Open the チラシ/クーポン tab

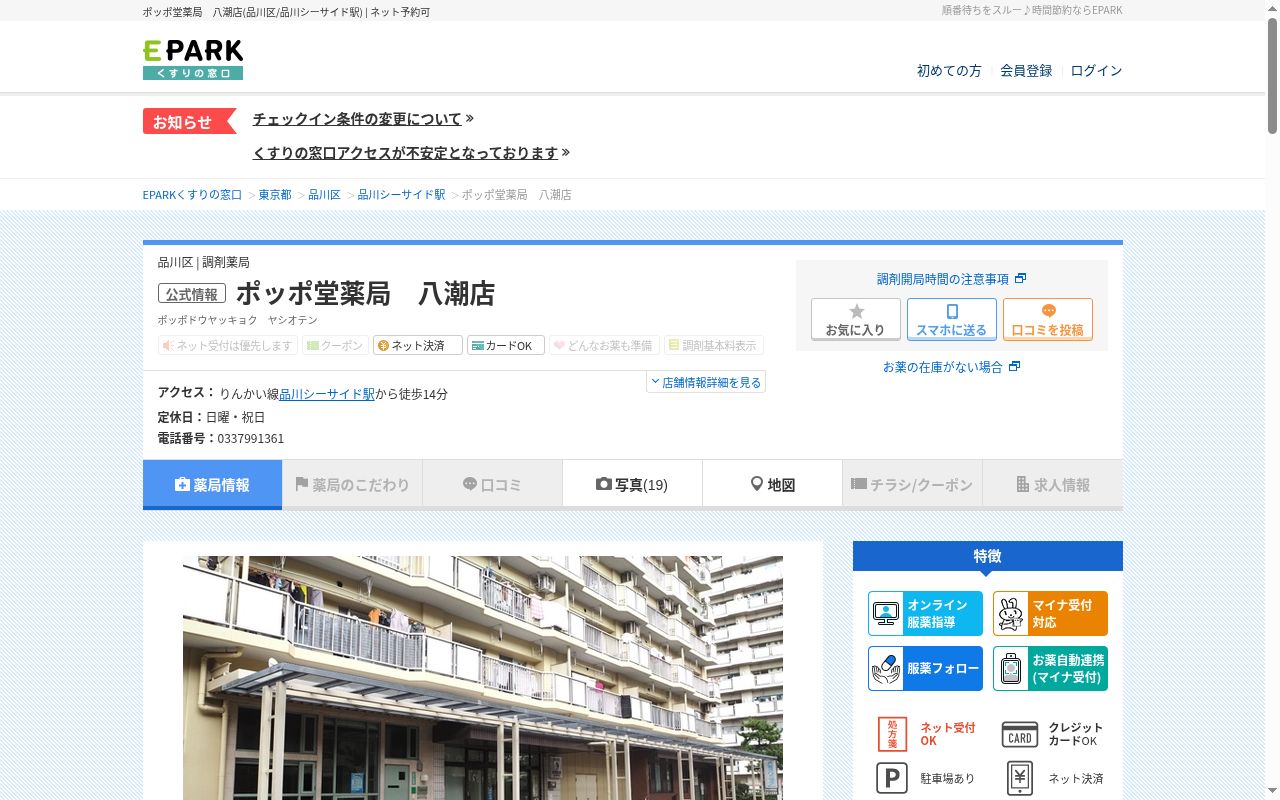tap(912, 485)
